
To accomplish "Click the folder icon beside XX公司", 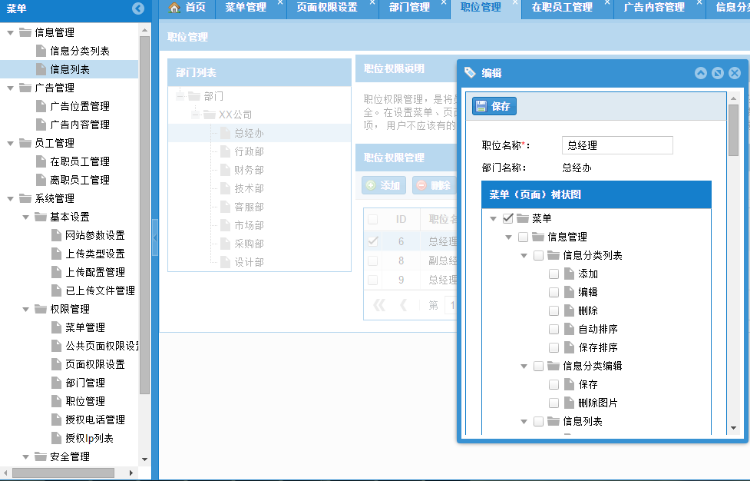I will pos(210,115).
